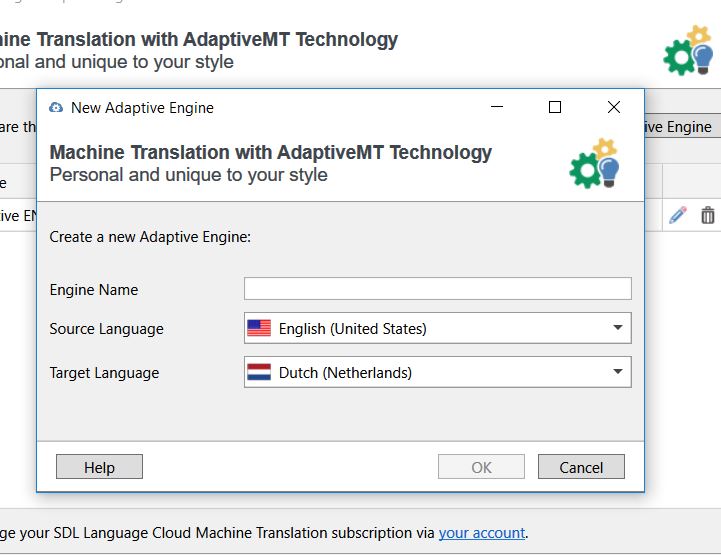The width and height of the screenshot is (721, 559).
Task: Click the "Engine Name" label
Action: pyautogui.click(x=94, y=290)
